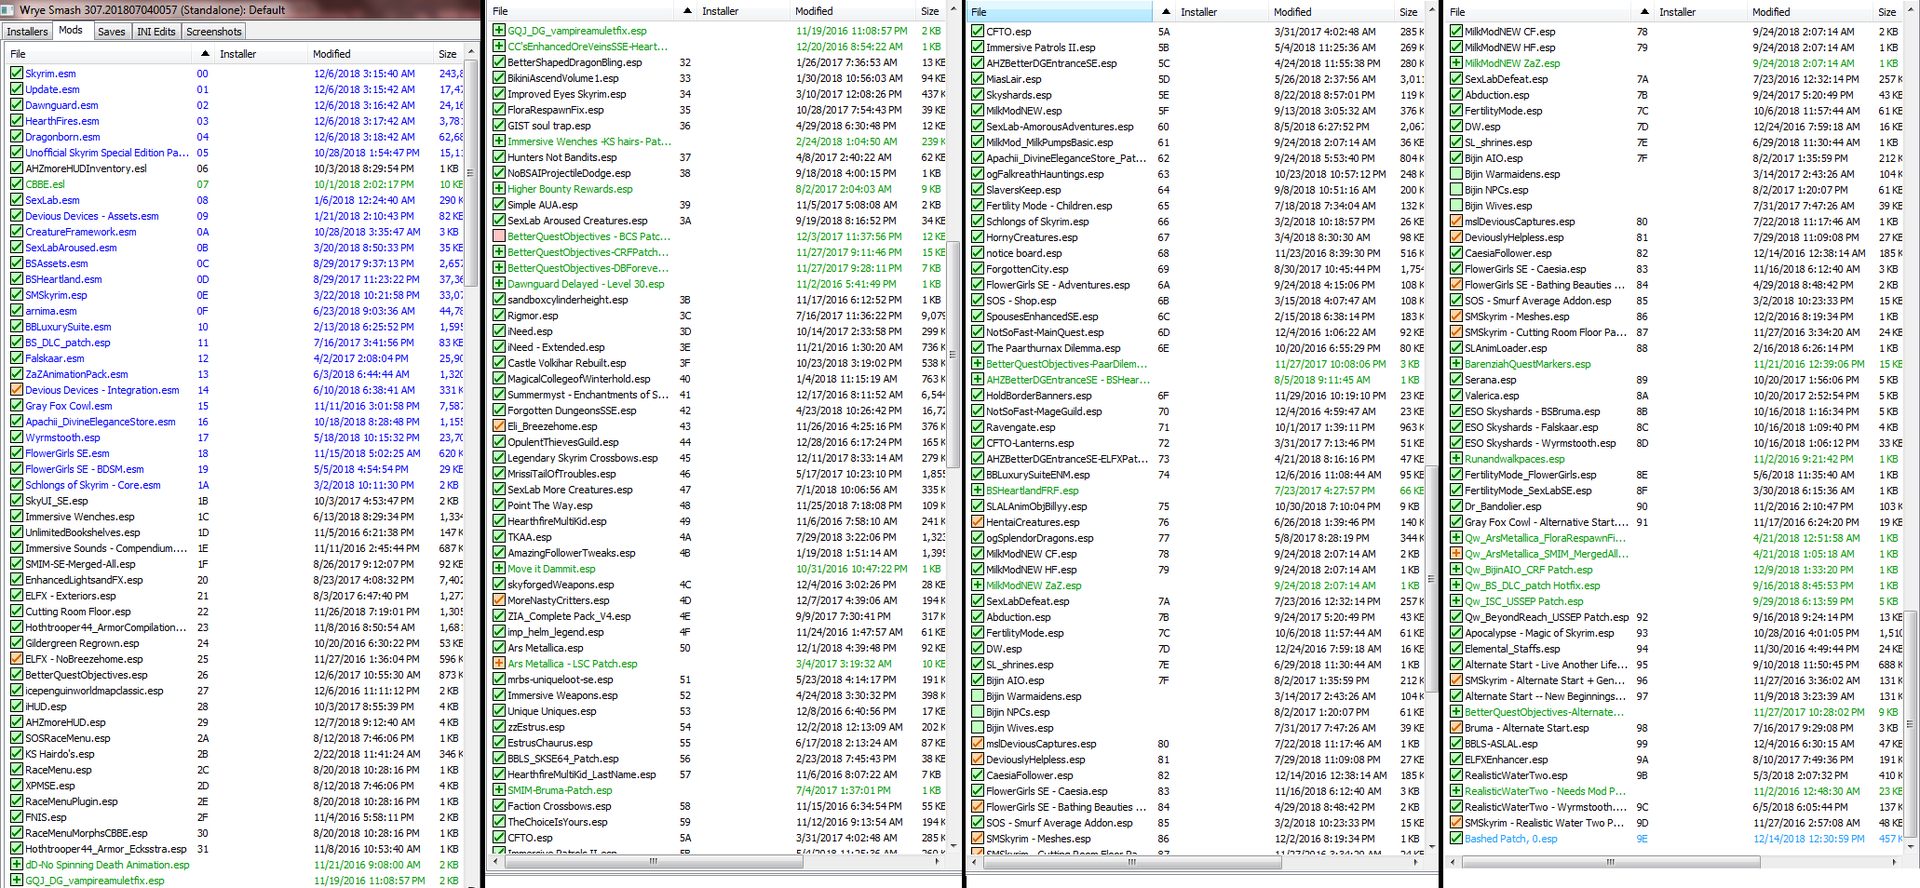This screenshot has width=1920, height=888.
Task: Uncheck iHUD.esp plugin
Action: pyautogui.click(x=17, y=706)
